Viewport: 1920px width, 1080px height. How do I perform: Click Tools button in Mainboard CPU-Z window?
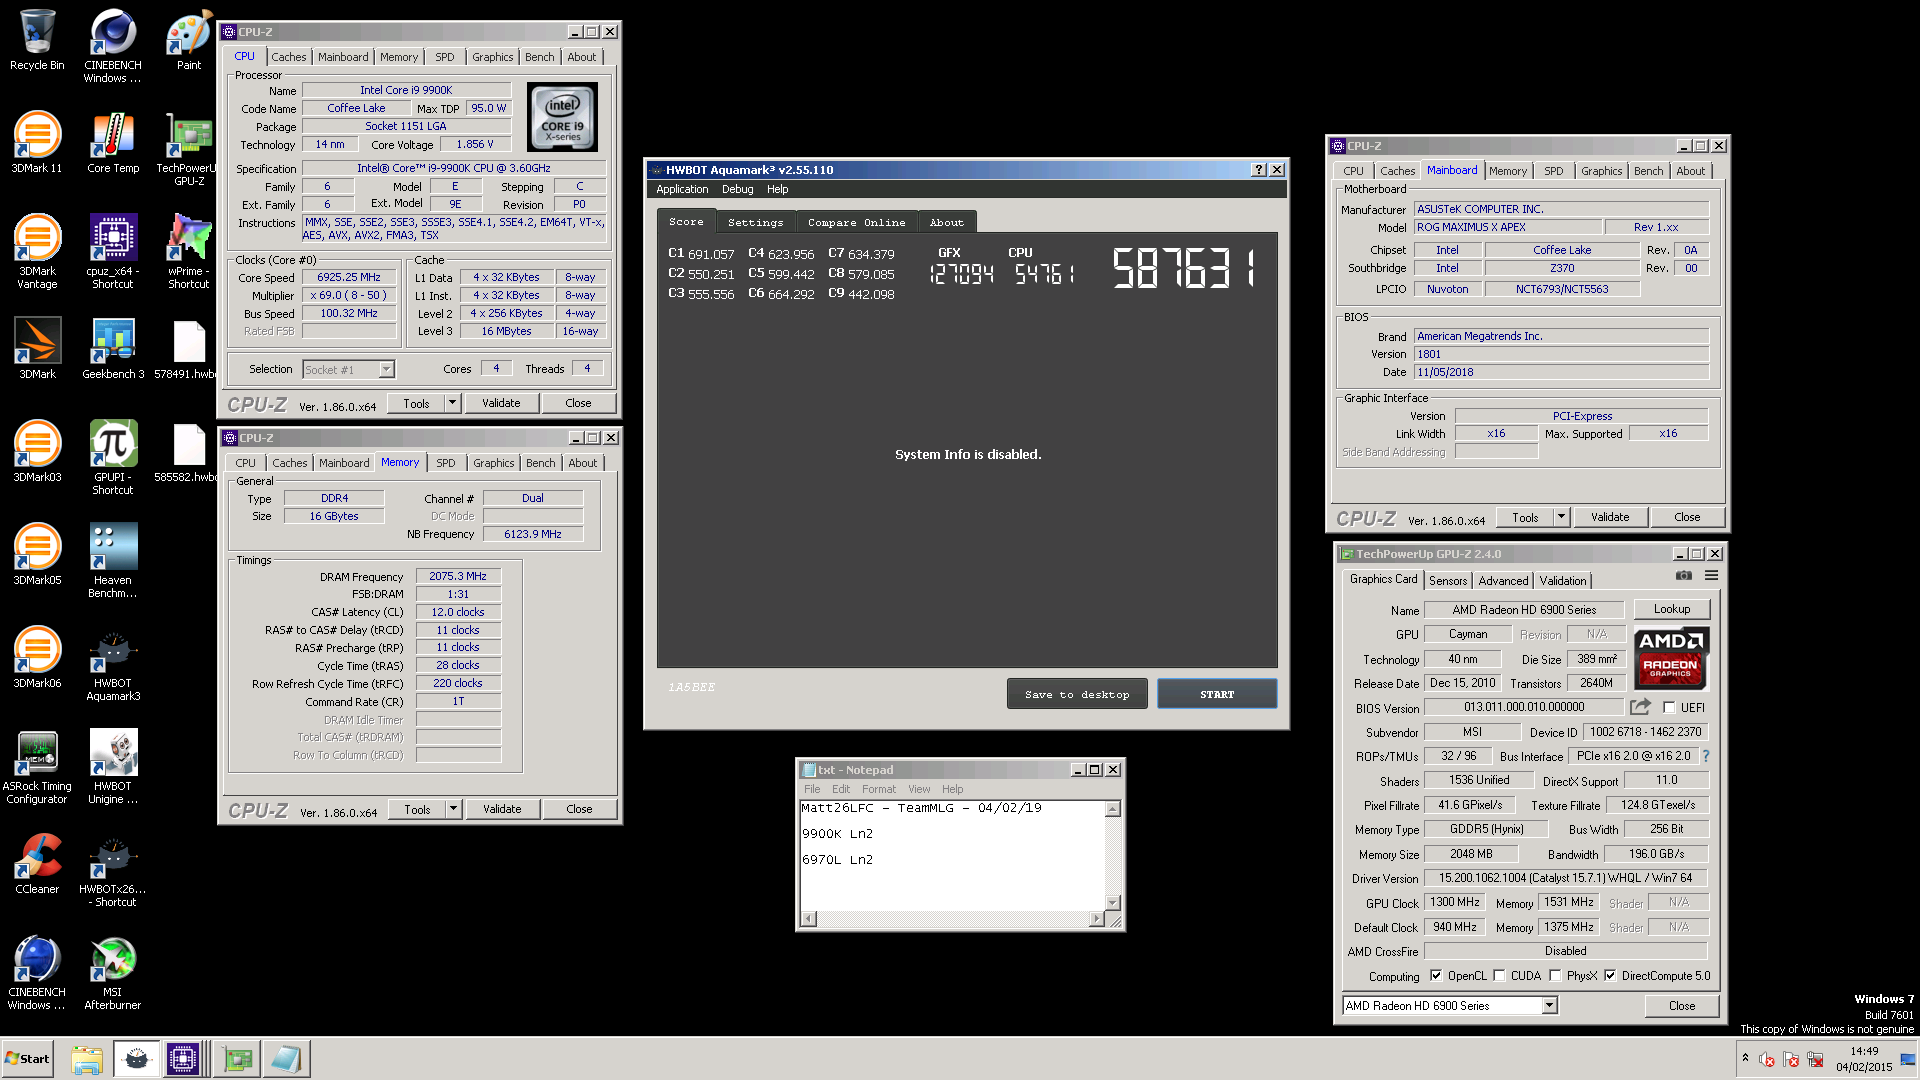point(1525,517)
